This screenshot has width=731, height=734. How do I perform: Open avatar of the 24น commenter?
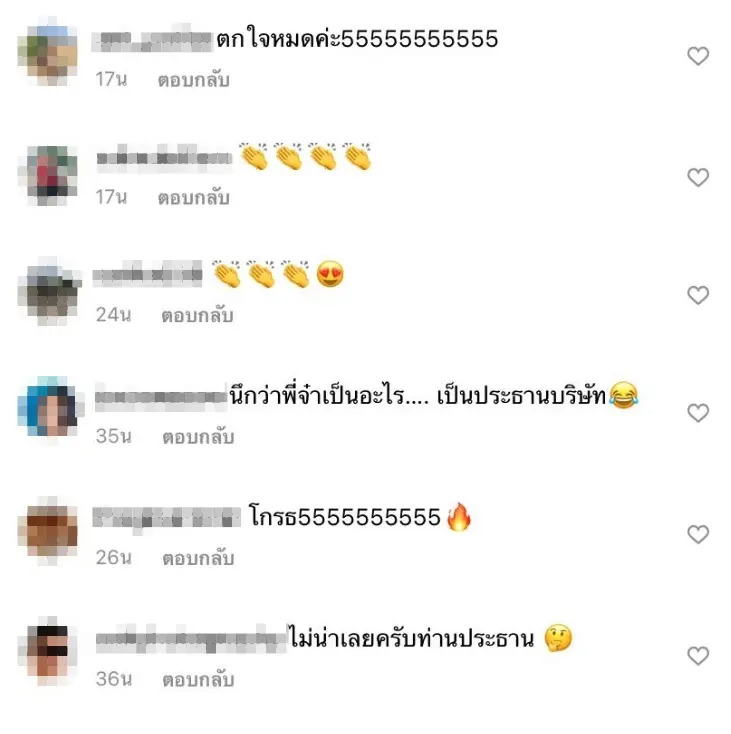click(x=49, y=291)
